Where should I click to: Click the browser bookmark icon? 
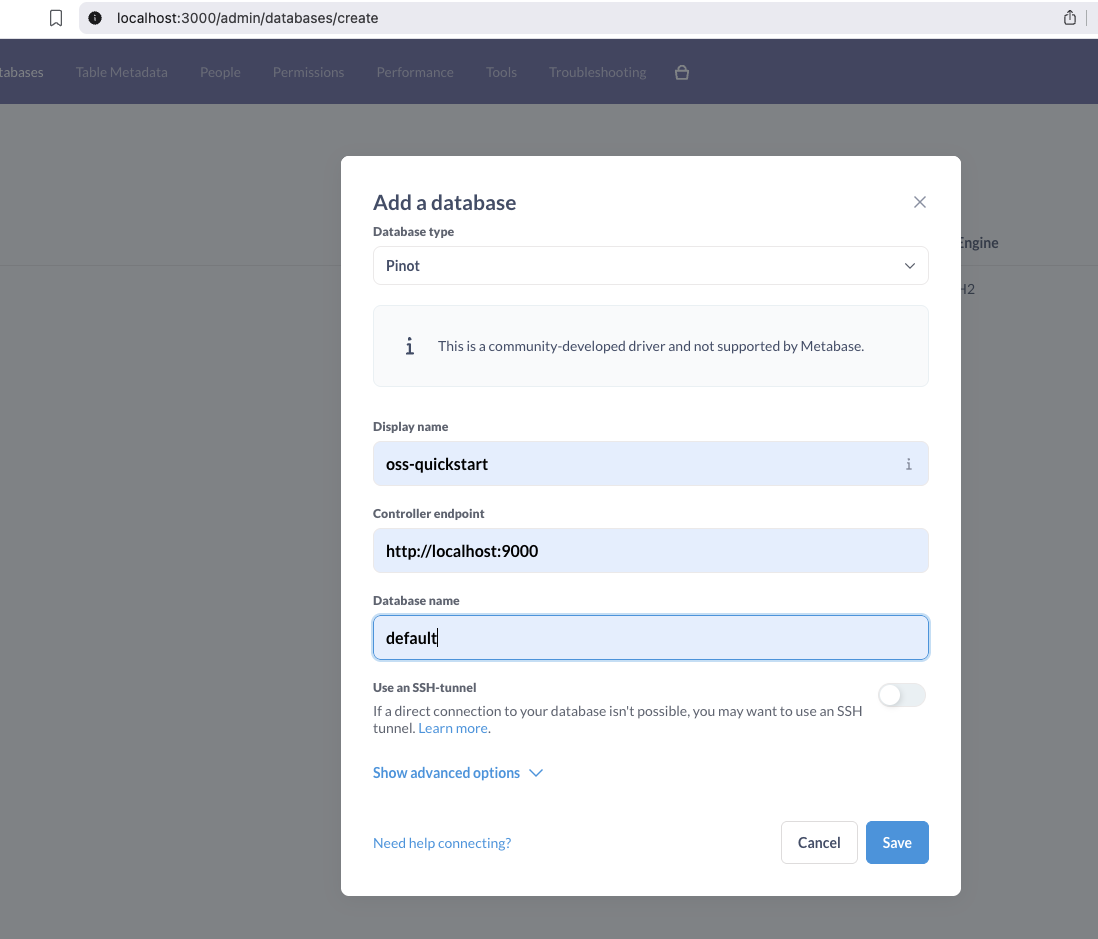click(x=56, y=18)
